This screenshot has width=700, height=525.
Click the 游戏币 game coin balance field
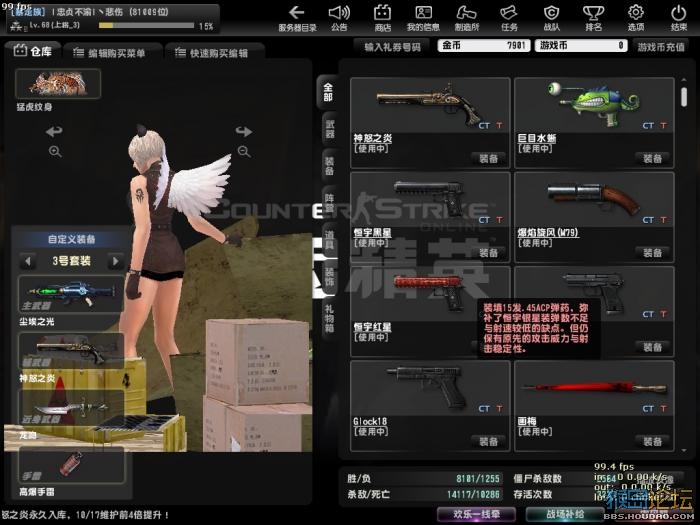(x=581, y=46)
